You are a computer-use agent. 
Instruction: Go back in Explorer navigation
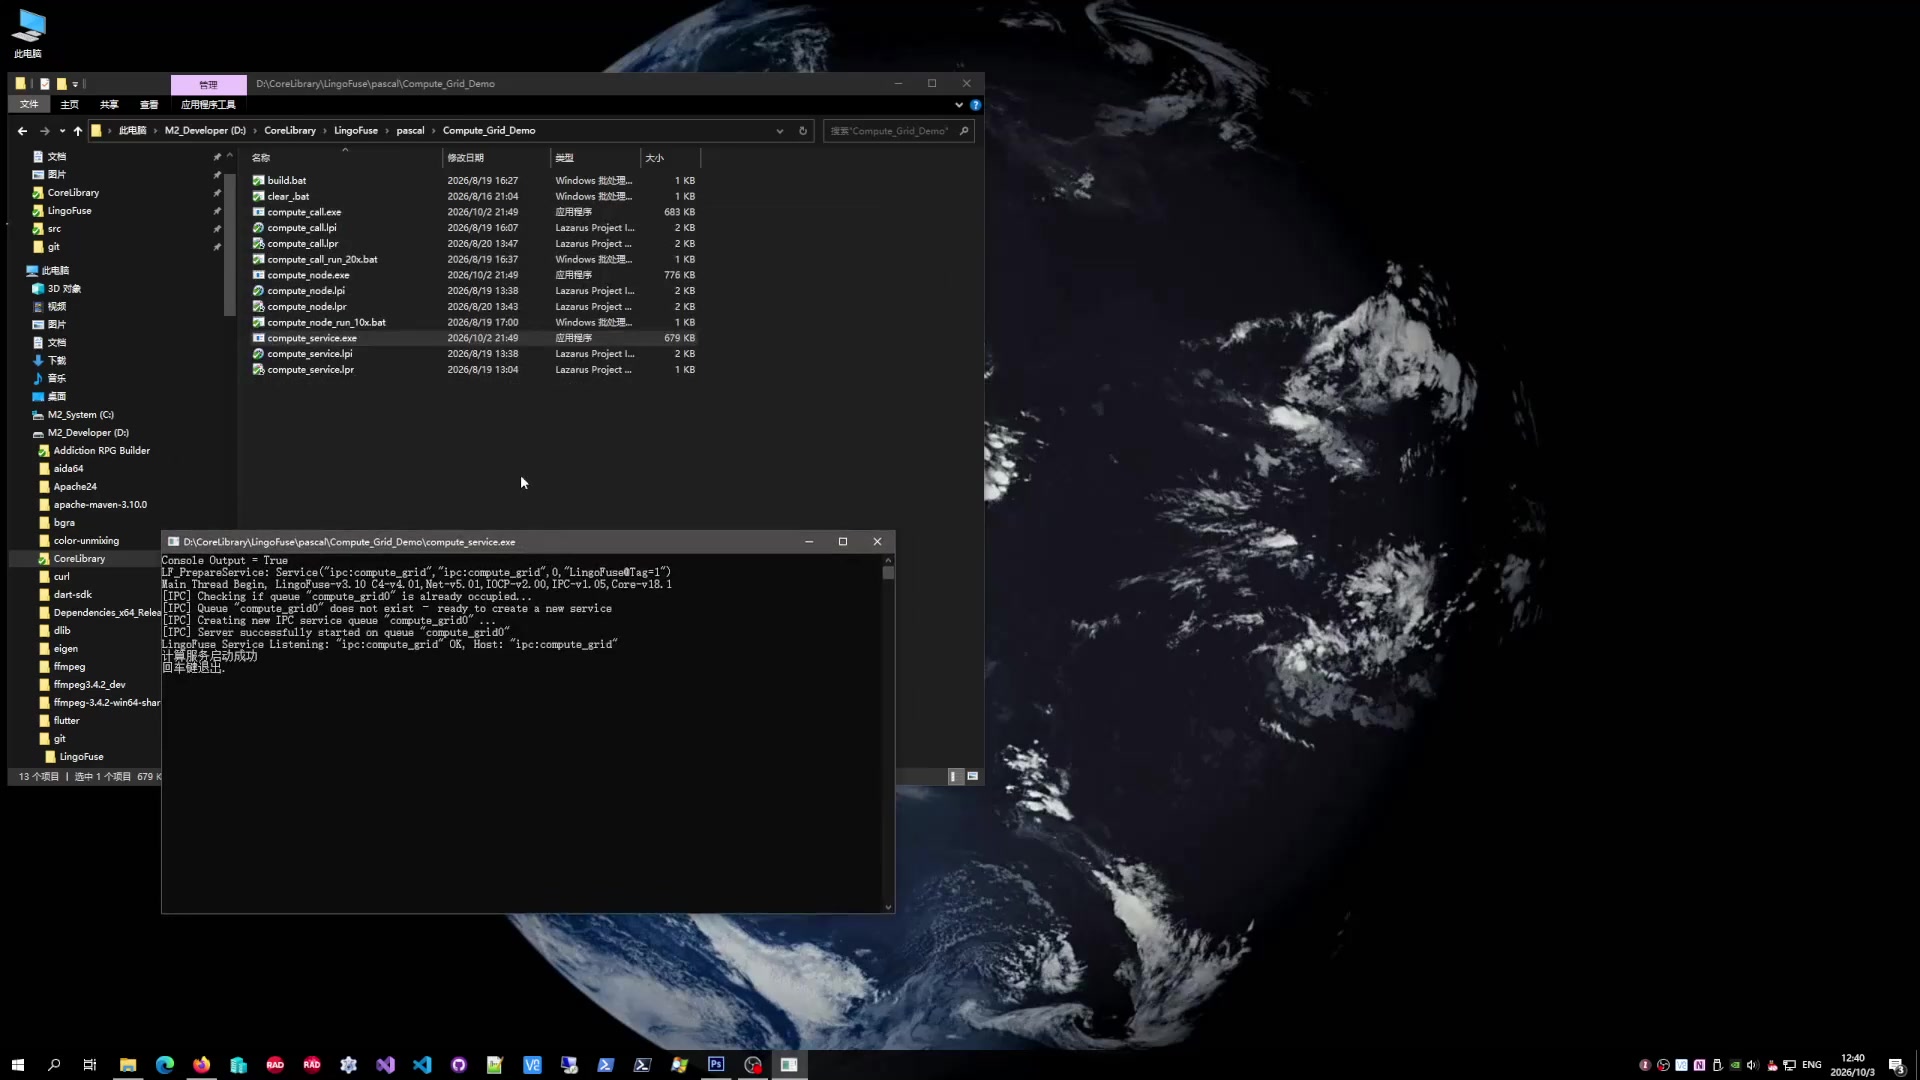click(x=22, y=131)
